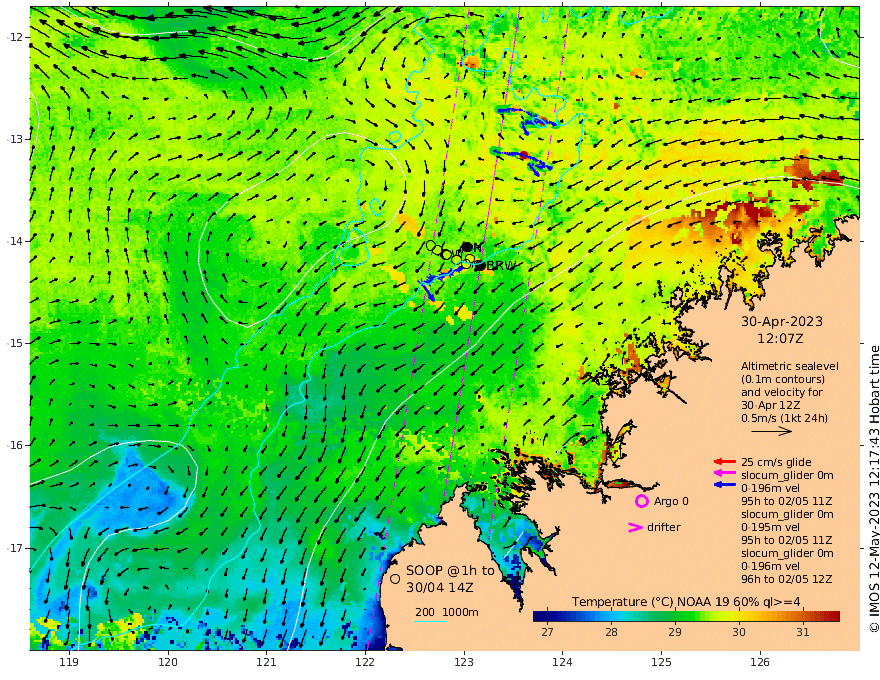Image resolution: width=880 pixels, height=680 pixels.
Task: Click the '30 Apr 12Z' legend line
Action: (x=771, y=405)
